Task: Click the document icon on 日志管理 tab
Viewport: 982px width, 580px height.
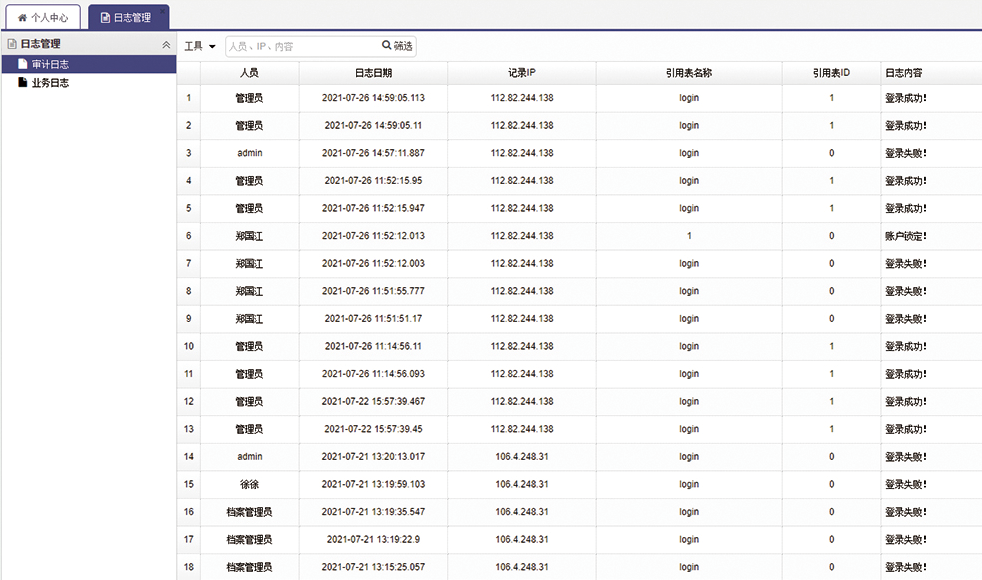Action: pyautogui.click(x=105, y=18)
